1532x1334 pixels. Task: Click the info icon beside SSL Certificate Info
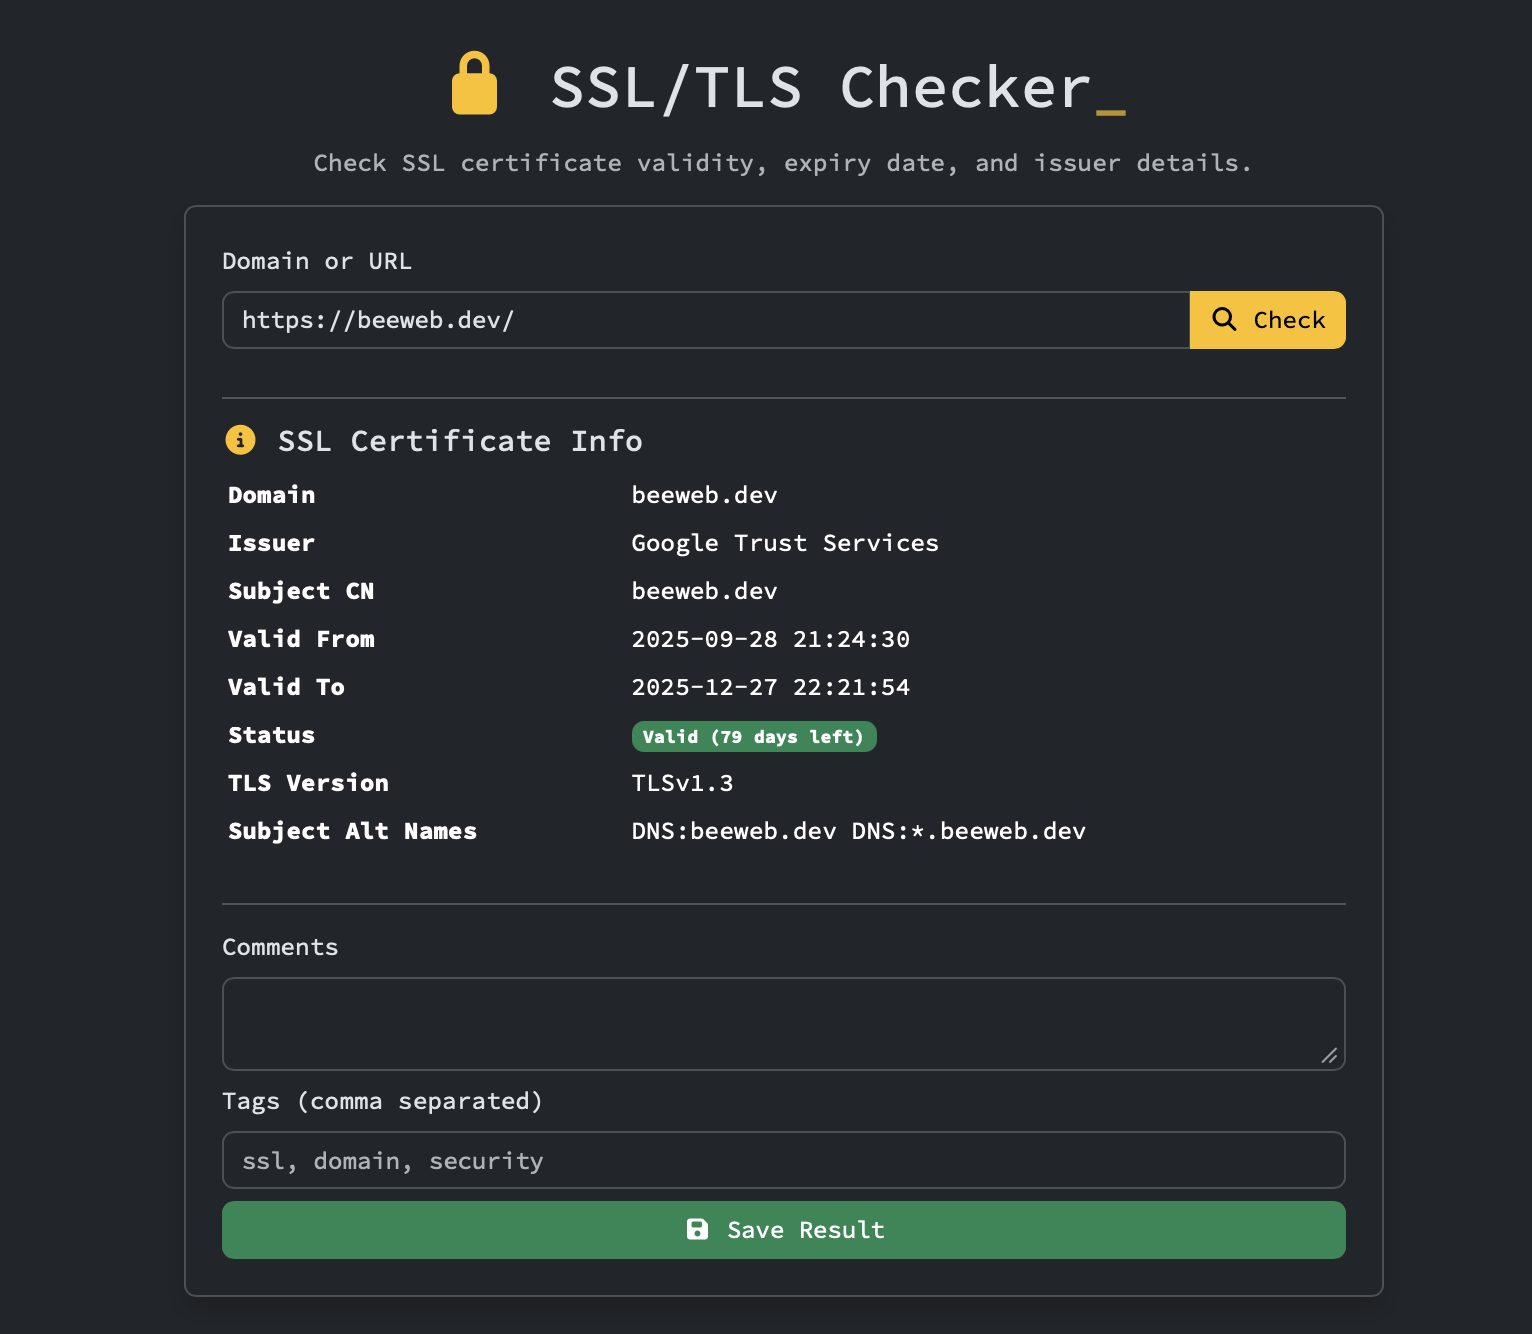(x=240, y=439)
